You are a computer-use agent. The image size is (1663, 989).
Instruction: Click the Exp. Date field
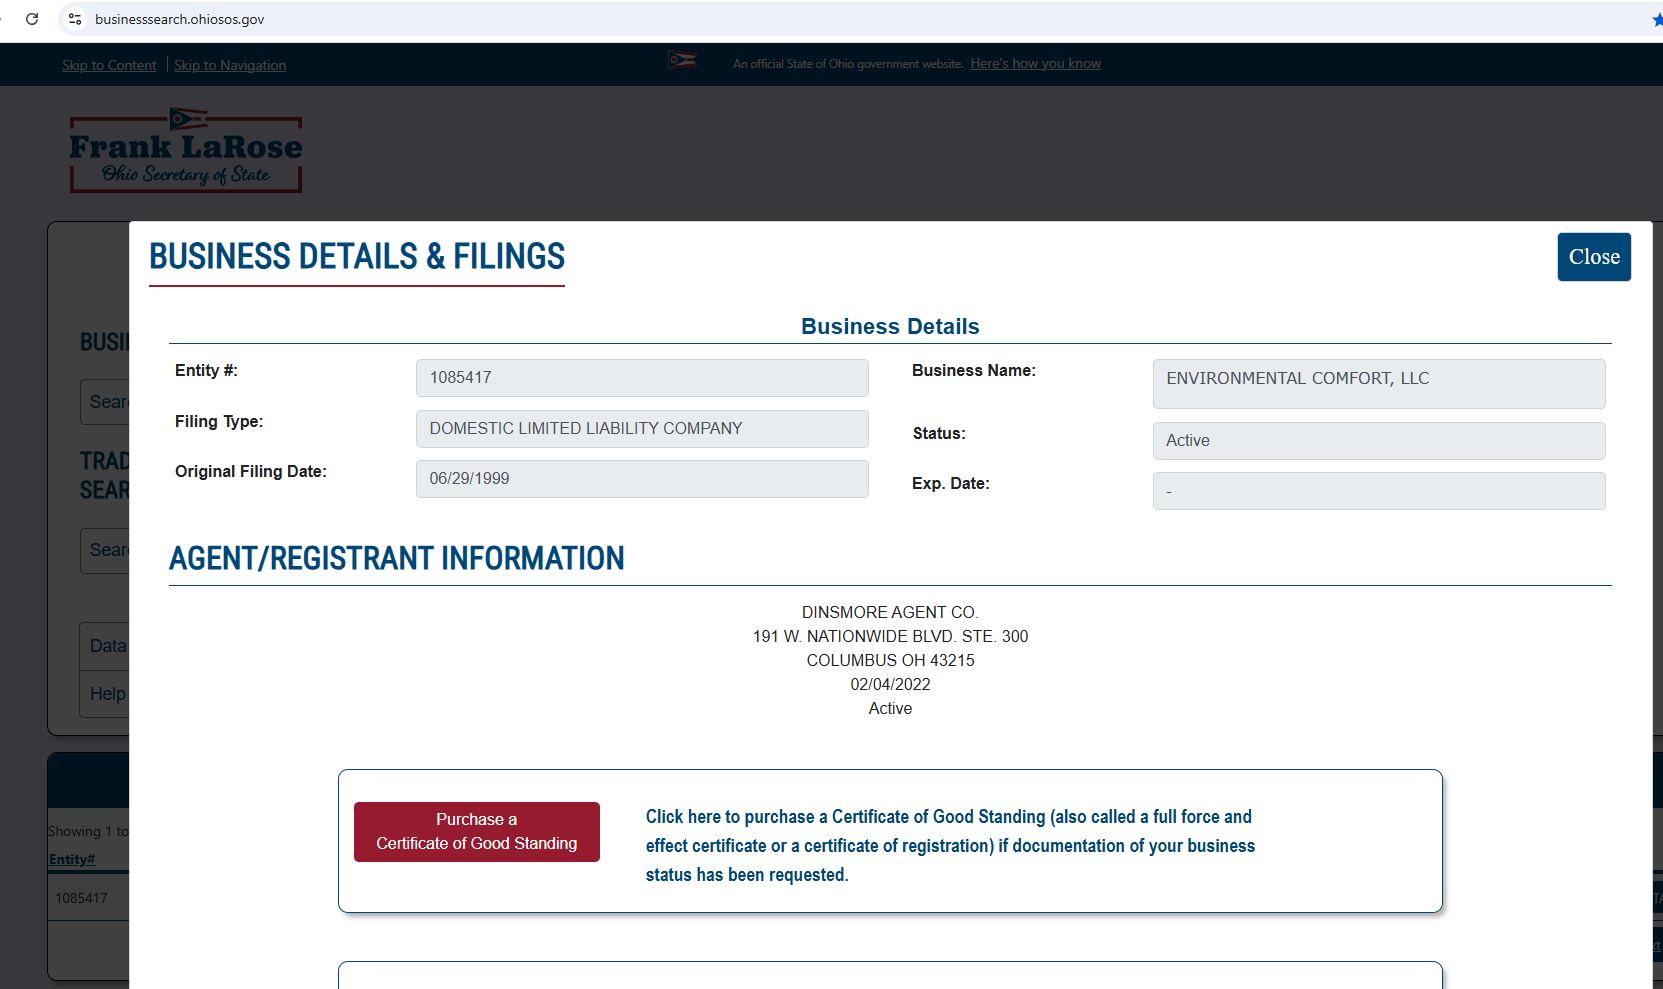tap(1378, 491)
